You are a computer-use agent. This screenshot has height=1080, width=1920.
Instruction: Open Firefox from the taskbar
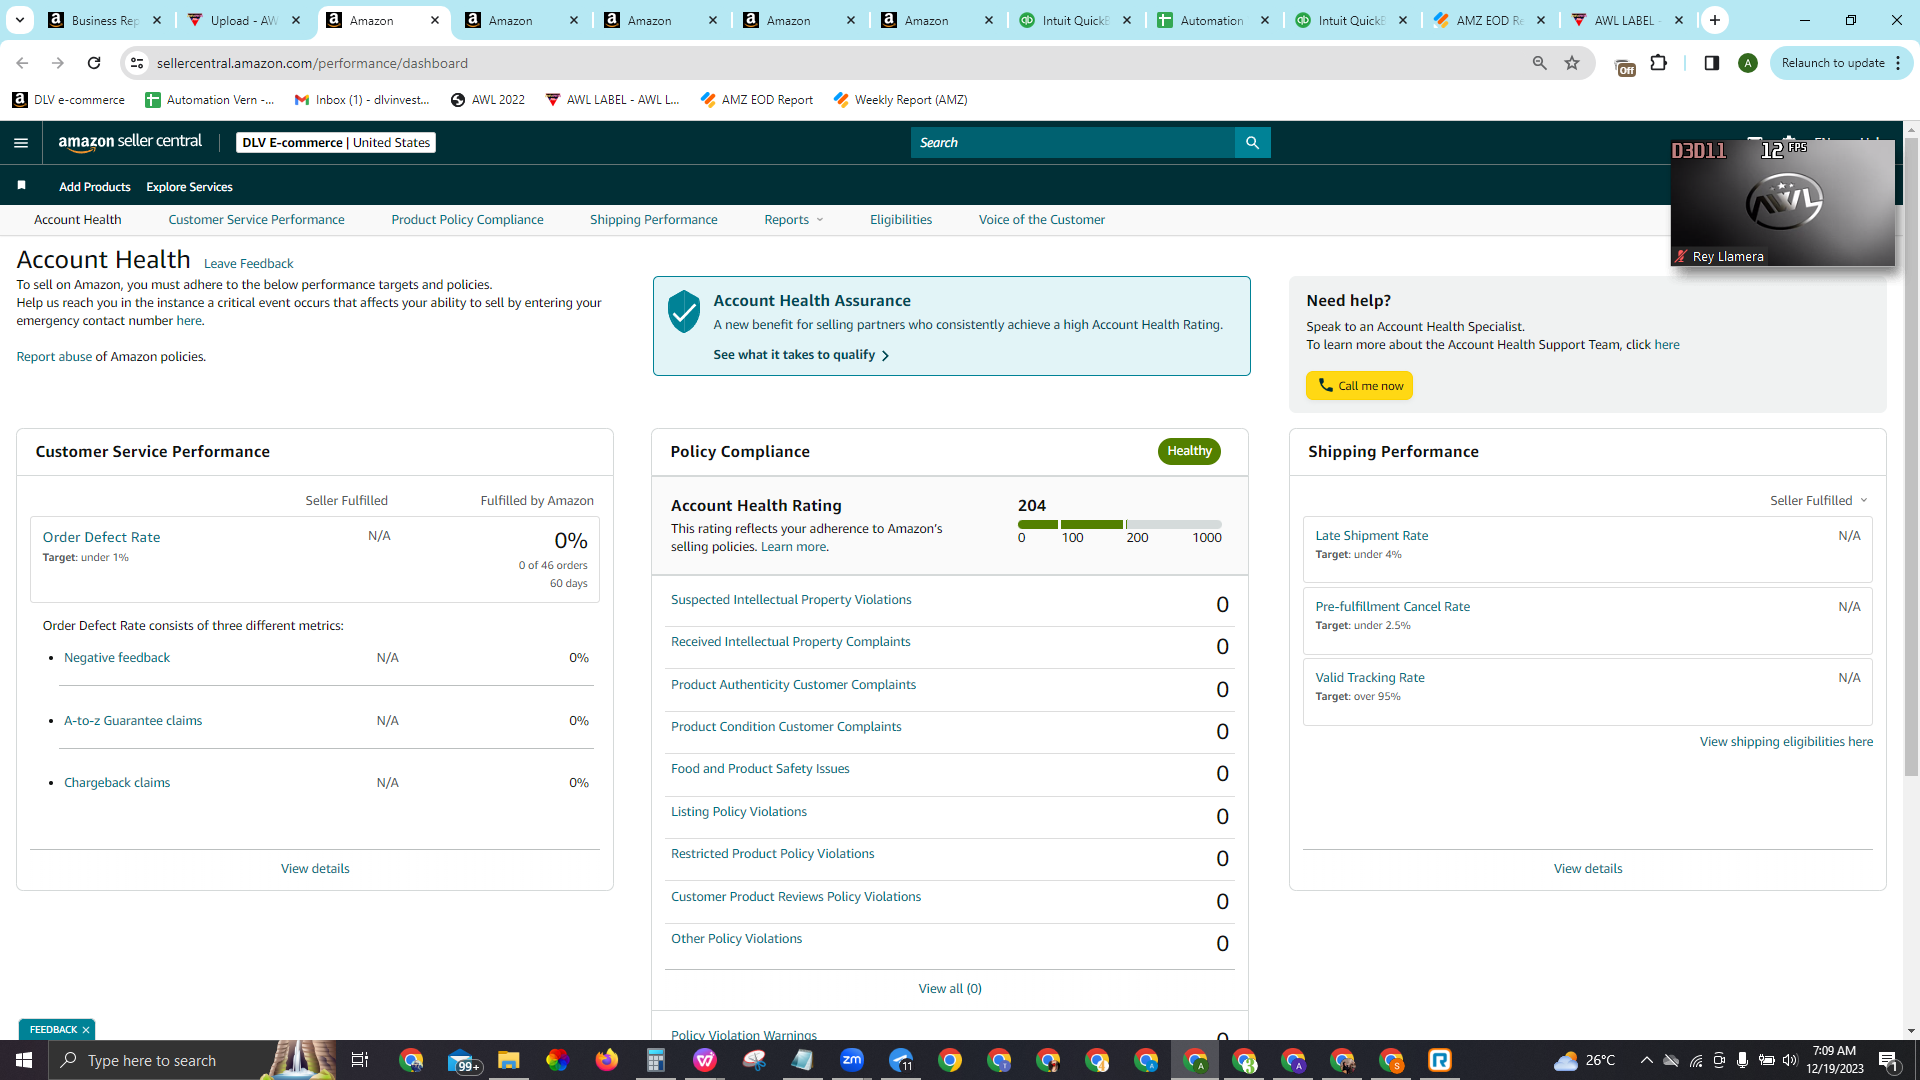607,1060
